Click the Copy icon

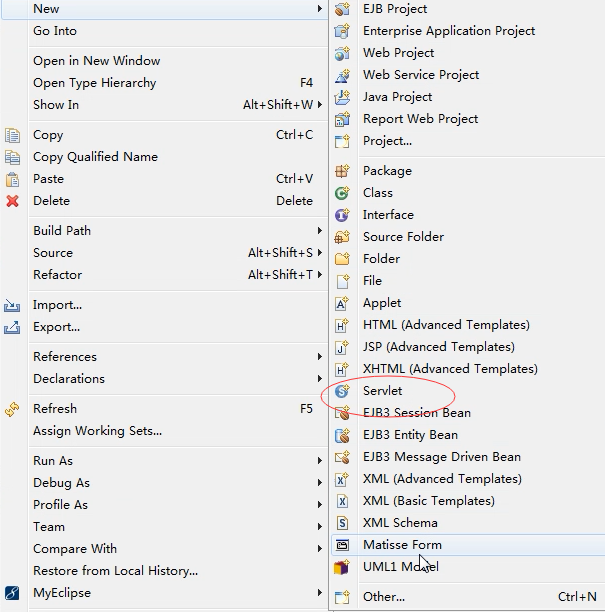(x=12, y=135)
